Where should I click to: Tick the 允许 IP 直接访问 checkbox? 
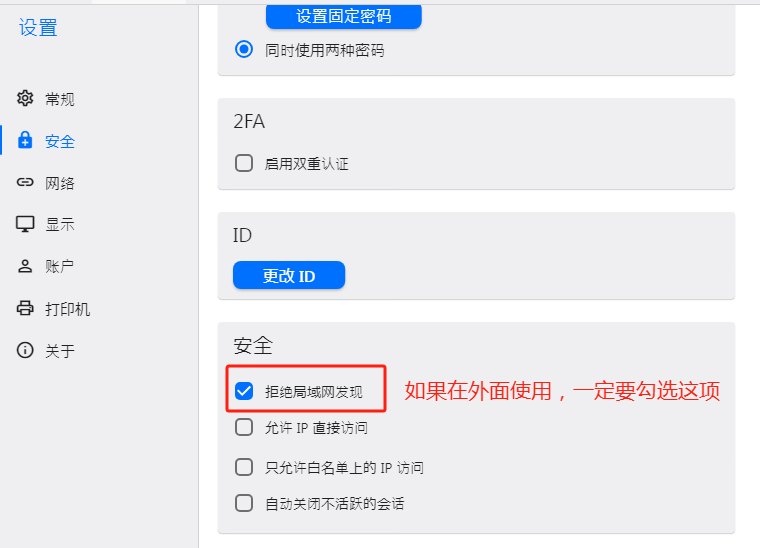click(244, 428)
